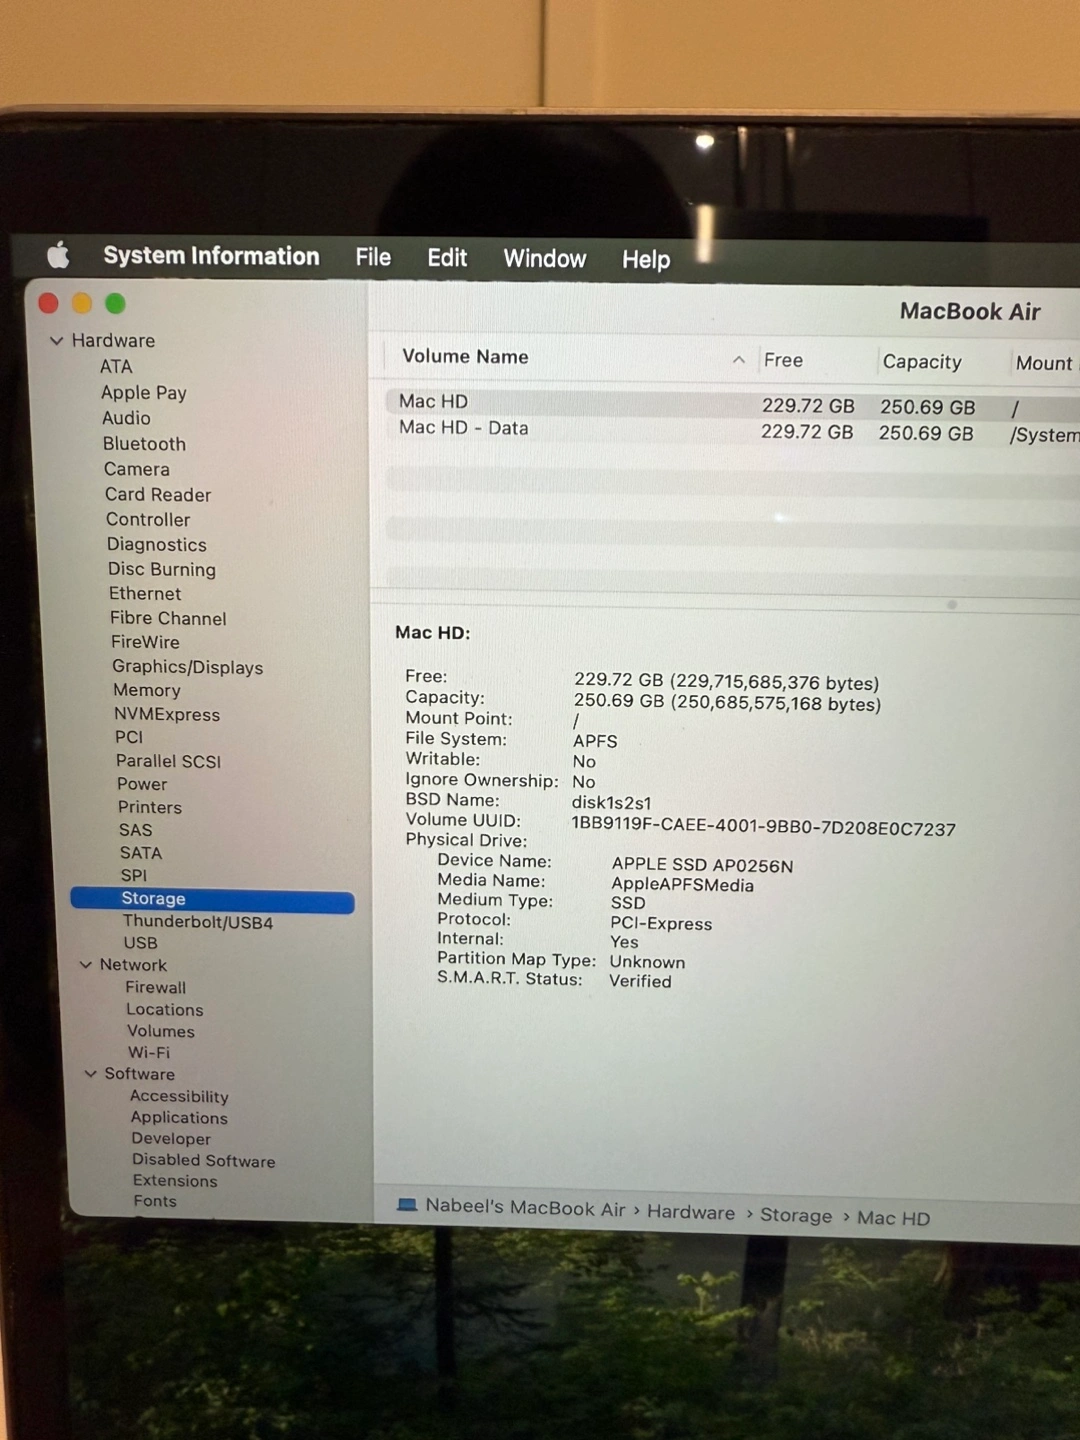Open the Edit menu

447,258
